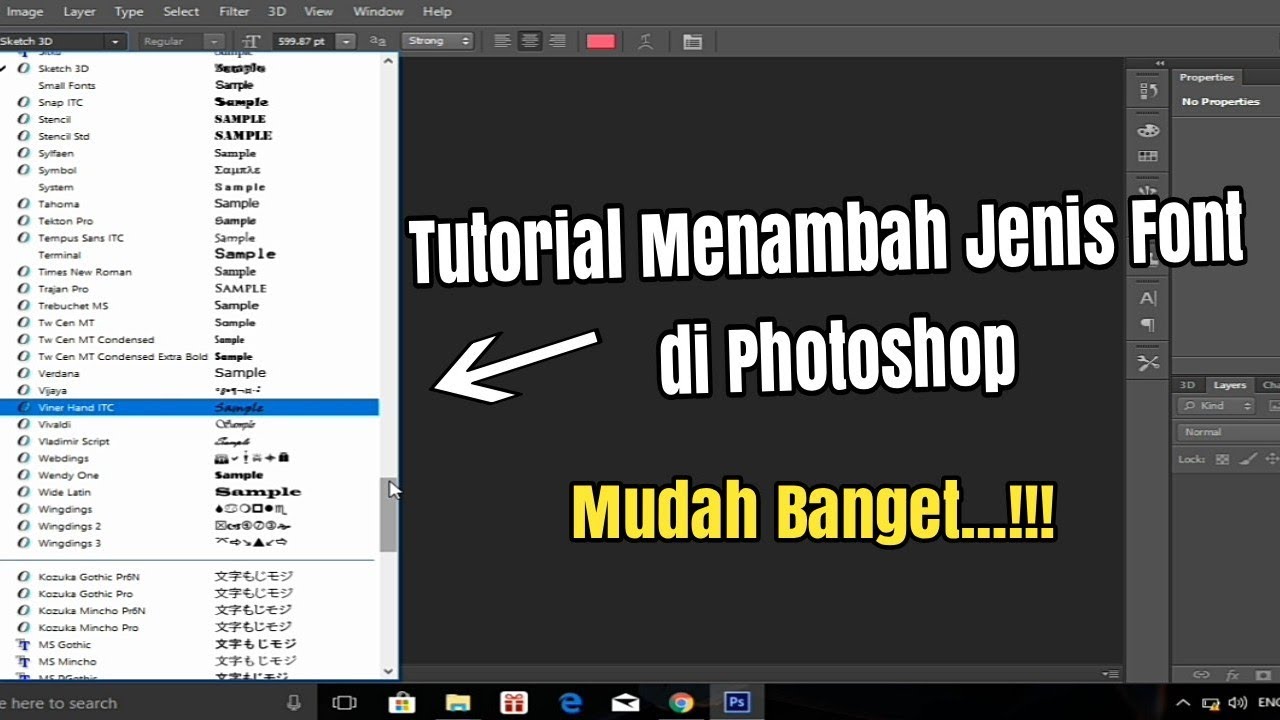Click the link layers icon
This screenshot has width=1280, height=720.
(x=1202, y=675)
